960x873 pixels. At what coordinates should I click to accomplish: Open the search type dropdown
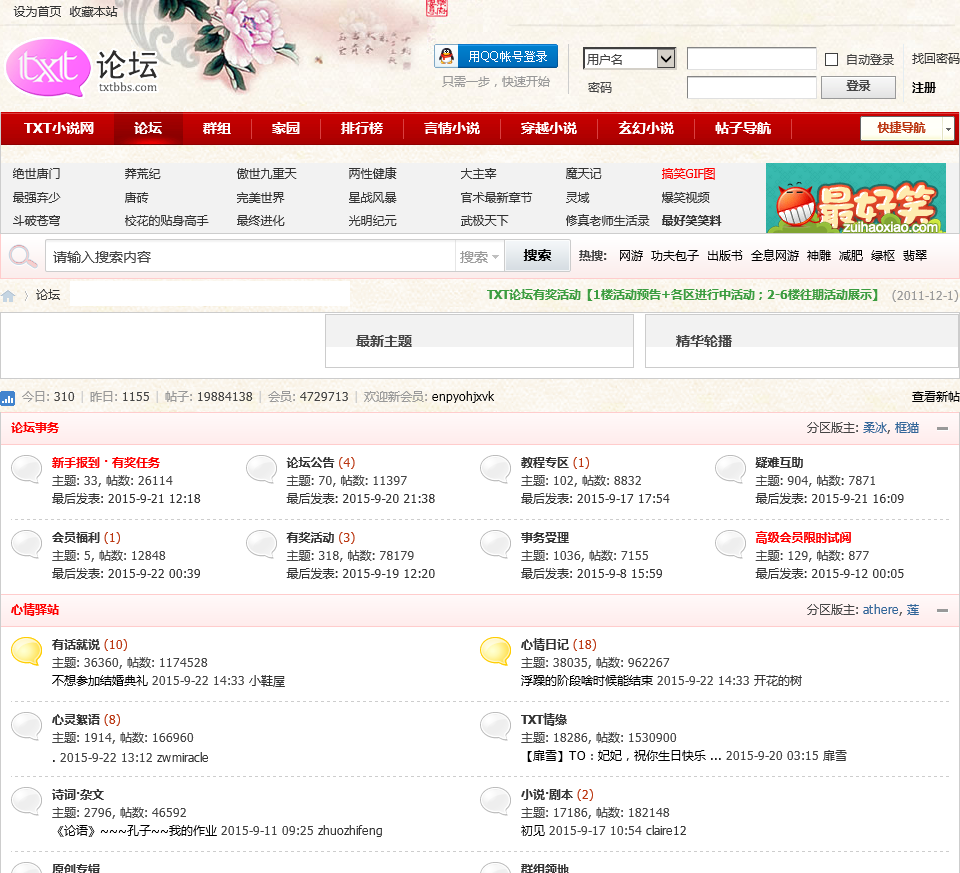[480, 256]
